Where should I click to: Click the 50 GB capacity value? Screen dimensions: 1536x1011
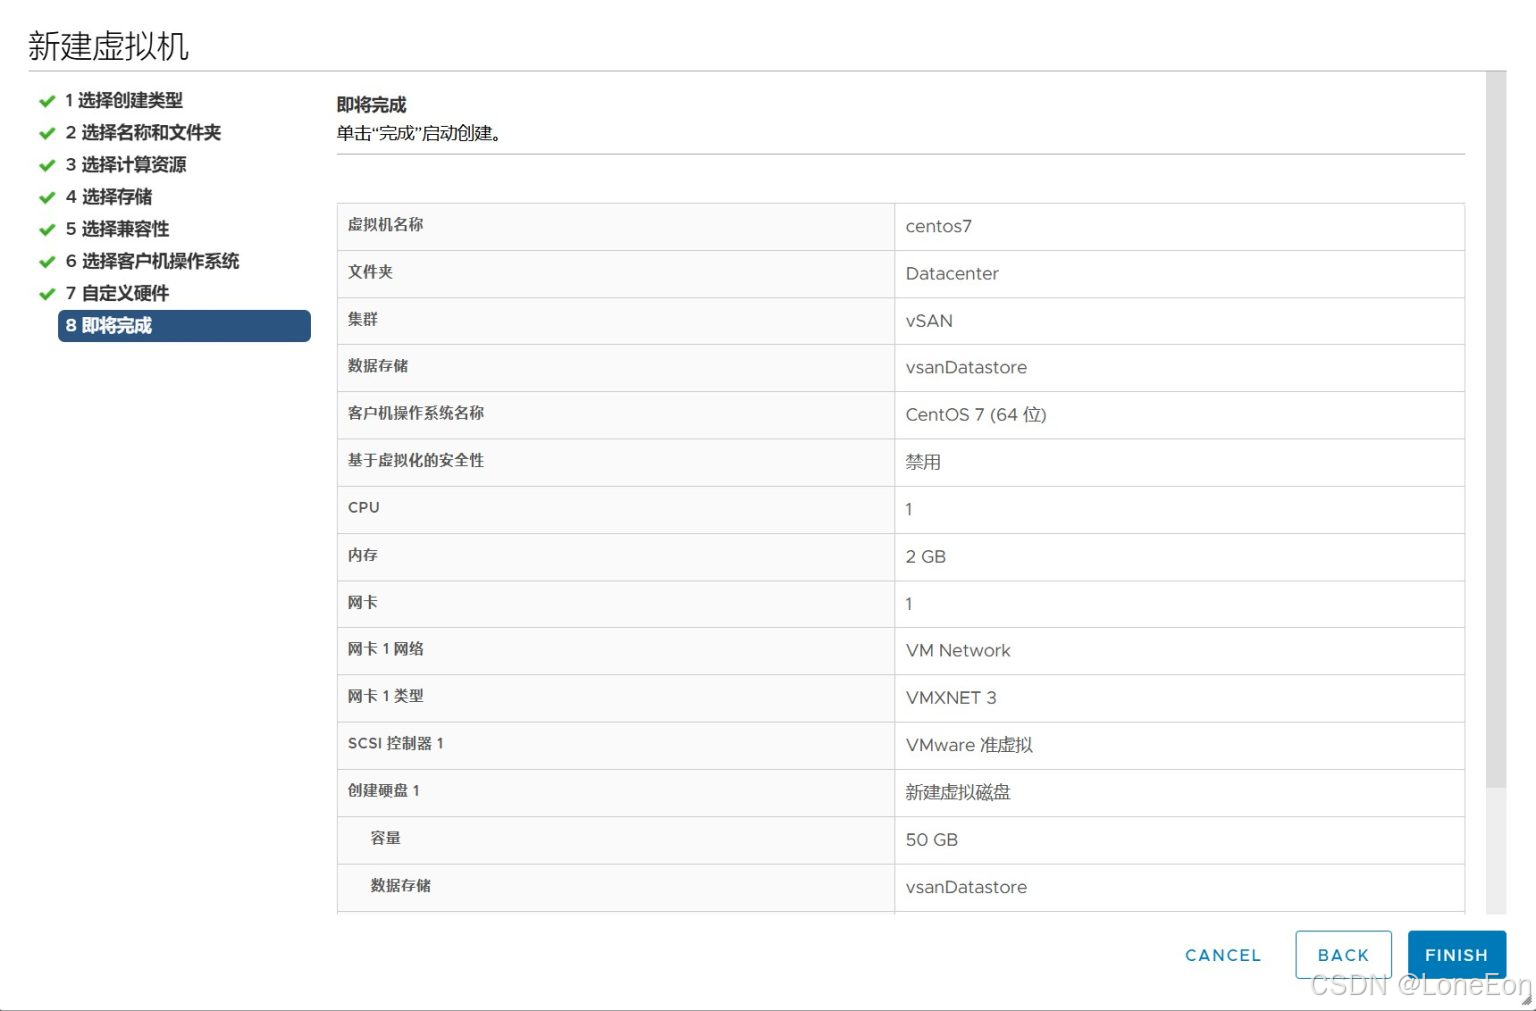931,839
